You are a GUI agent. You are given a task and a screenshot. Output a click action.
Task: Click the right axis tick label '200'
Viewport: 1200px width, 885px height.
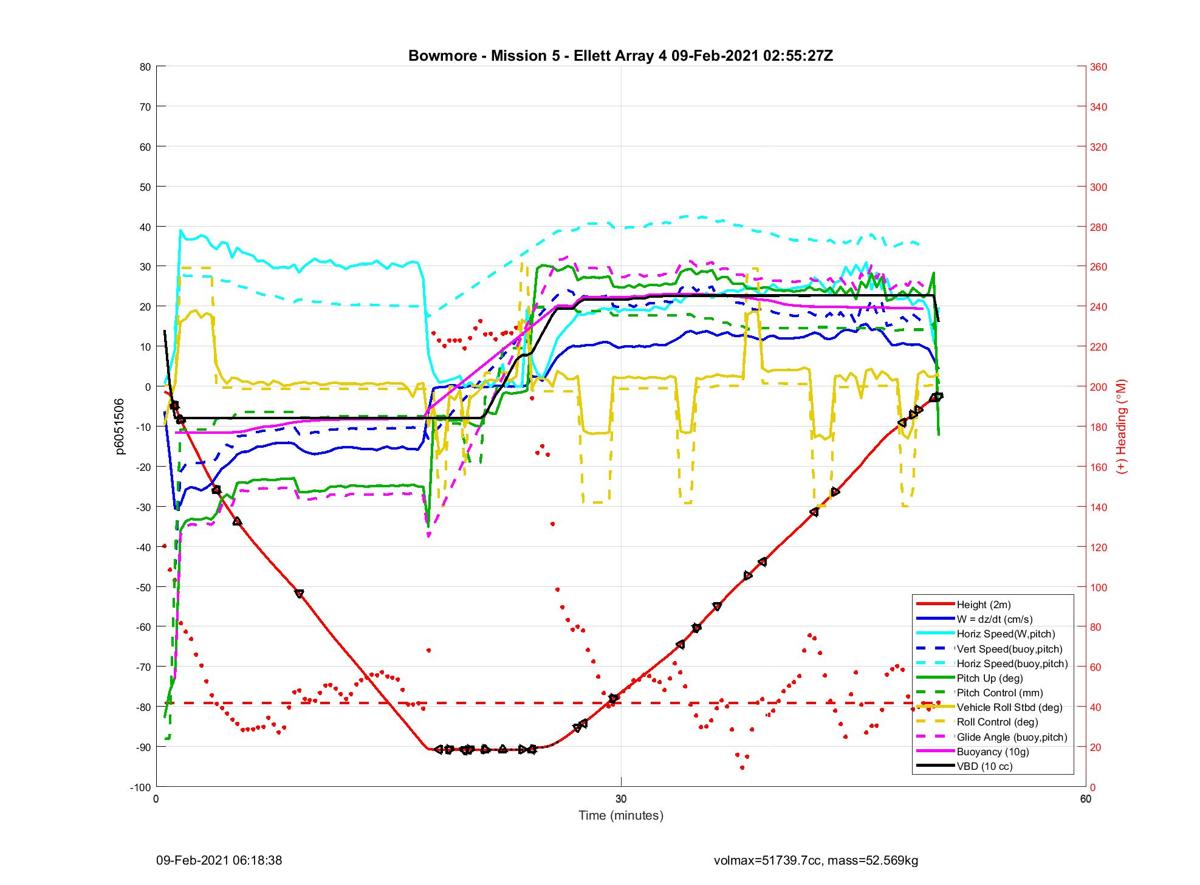tap(1099, 387)
